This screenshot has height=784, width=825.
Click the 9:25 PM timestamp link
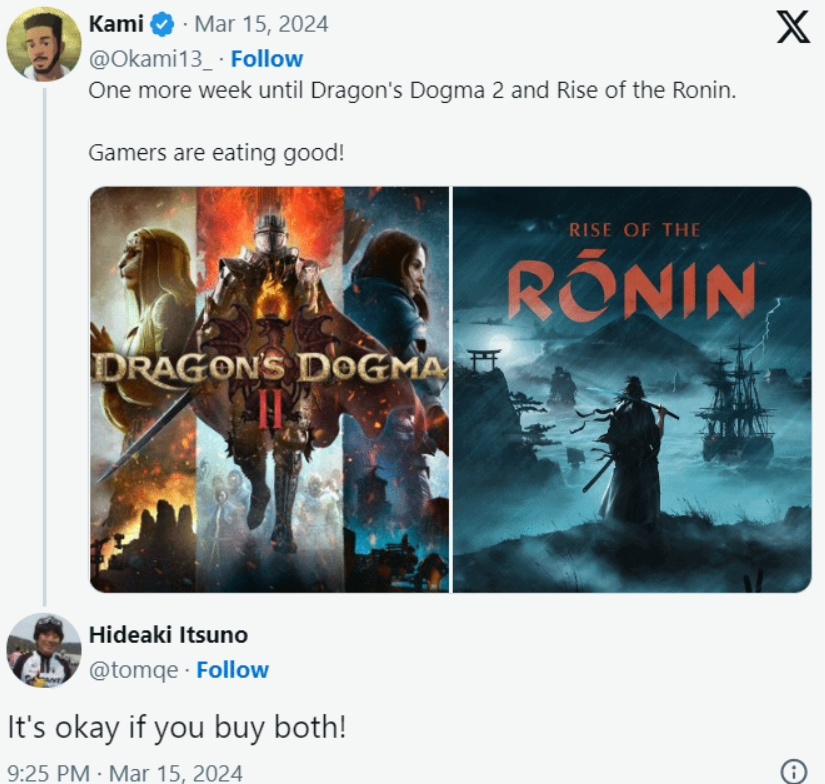pos(125,773)
